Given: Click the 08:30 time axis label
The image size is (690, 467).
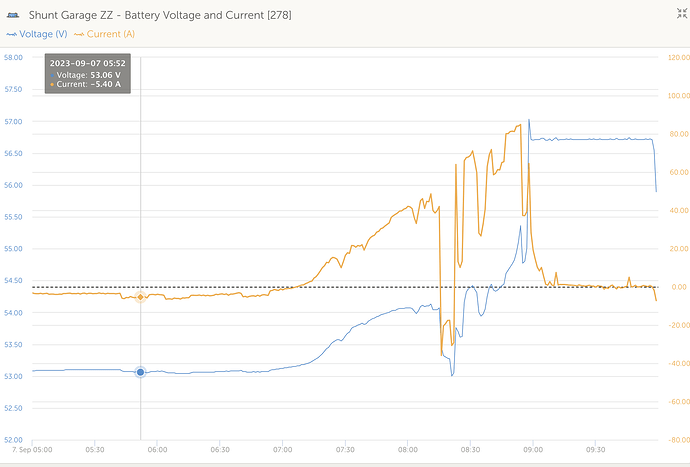Looking at the screenshot, I should pos(470,450).
